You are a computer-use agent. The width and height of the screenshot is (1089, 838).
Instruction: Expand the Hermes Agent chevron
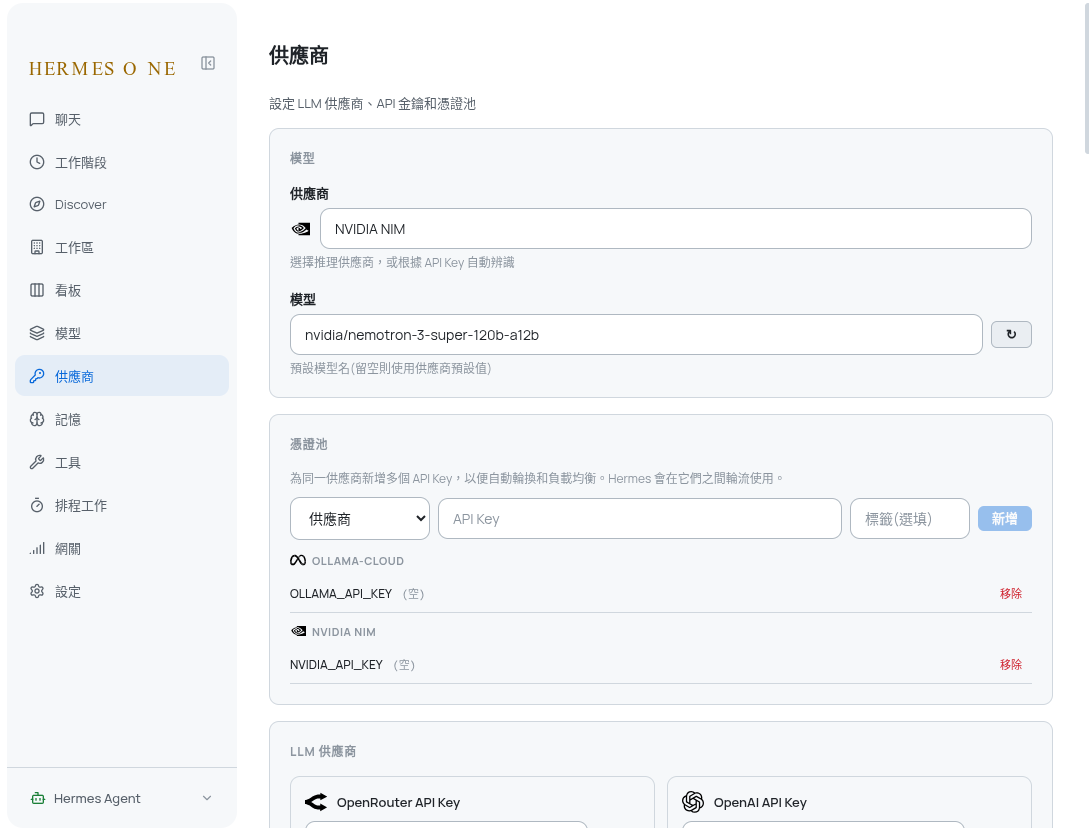pos(207,798)
